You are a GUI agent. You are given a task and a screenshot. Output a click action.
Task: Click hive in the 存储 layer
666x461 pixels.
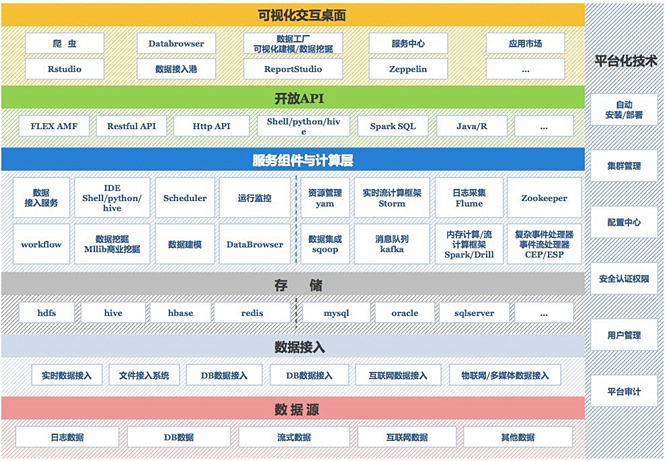click(x=113, y=313)
